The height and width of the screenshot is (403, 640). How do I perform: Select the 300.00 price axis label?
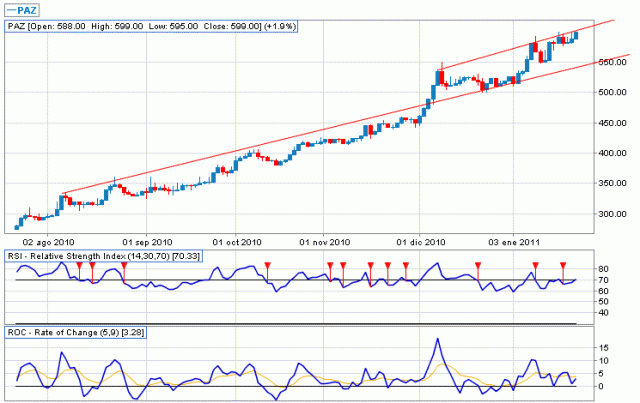[612, 214]
